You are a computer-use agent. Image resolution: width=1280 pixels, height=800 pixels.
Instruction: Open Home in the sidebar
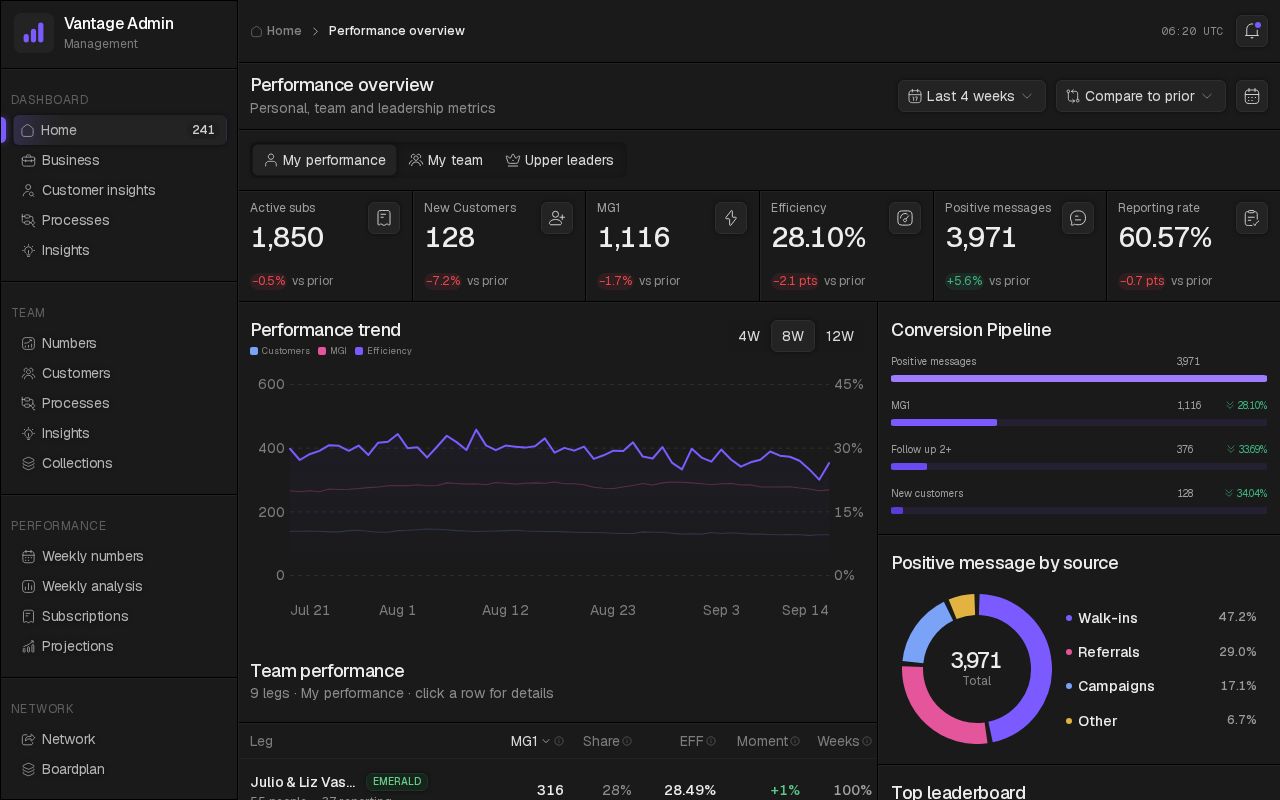[120, 130]
